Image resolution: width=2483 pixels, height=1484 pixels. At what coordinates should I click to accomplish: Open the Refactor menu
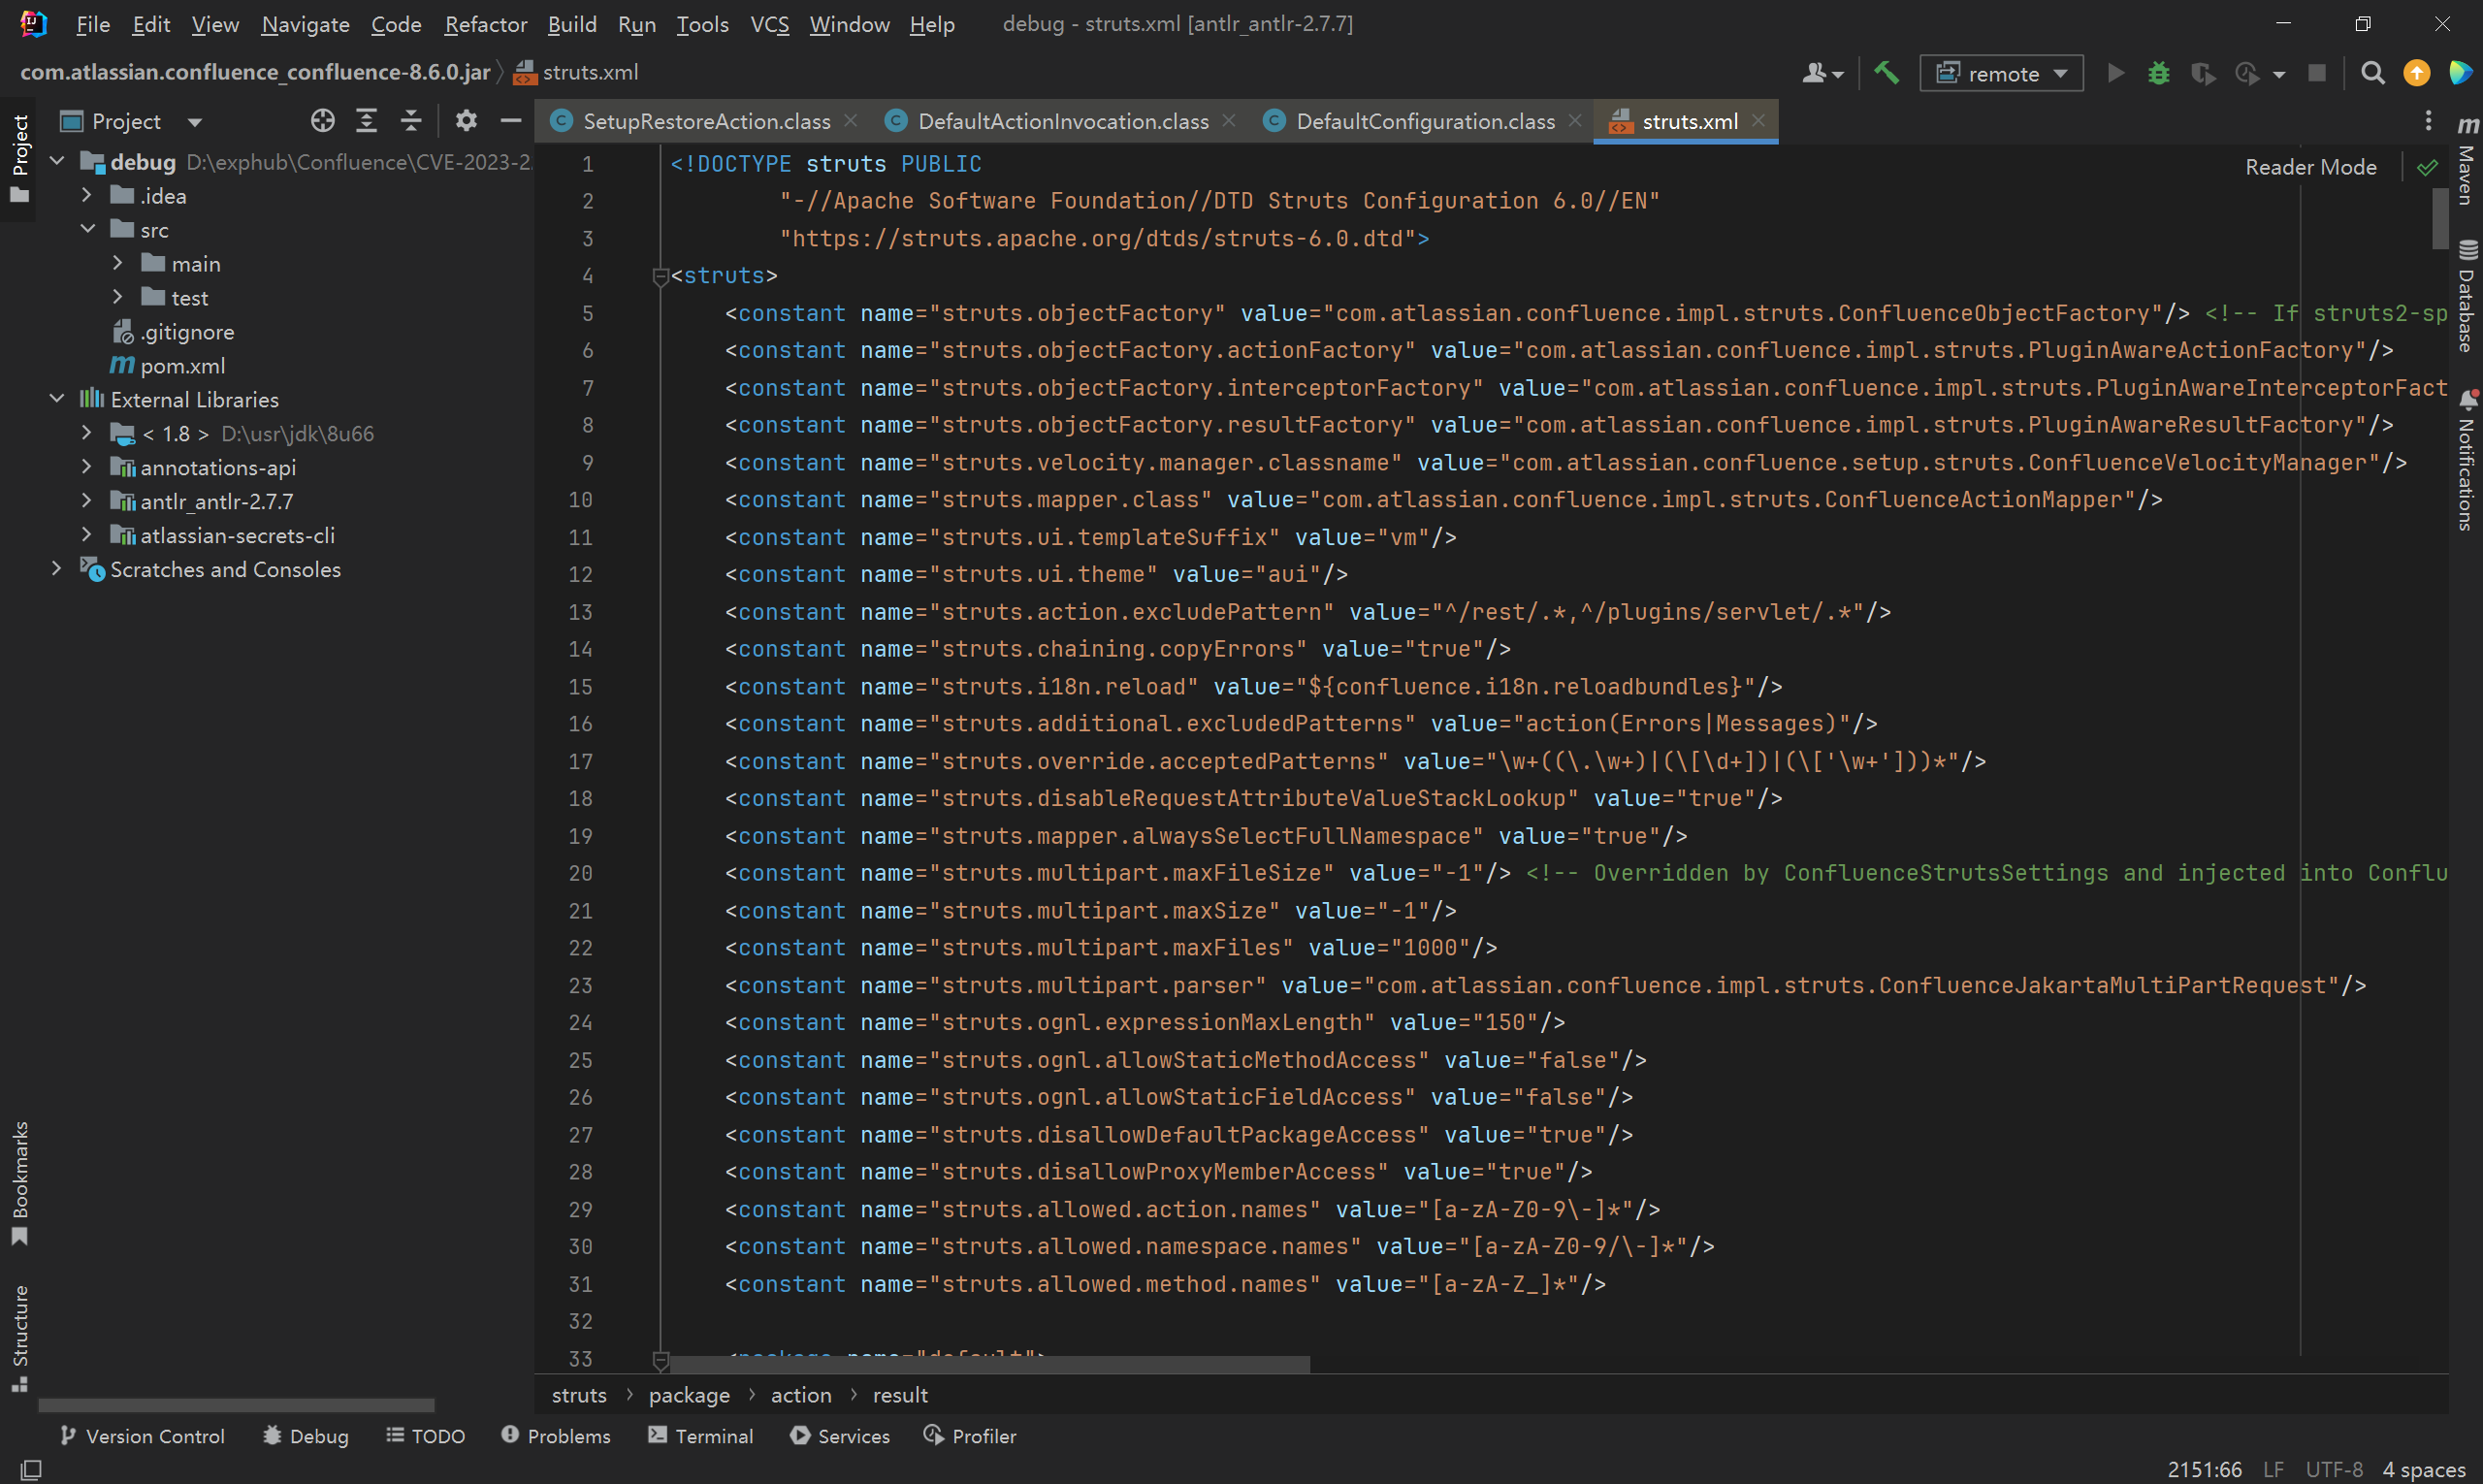point(485,24)
